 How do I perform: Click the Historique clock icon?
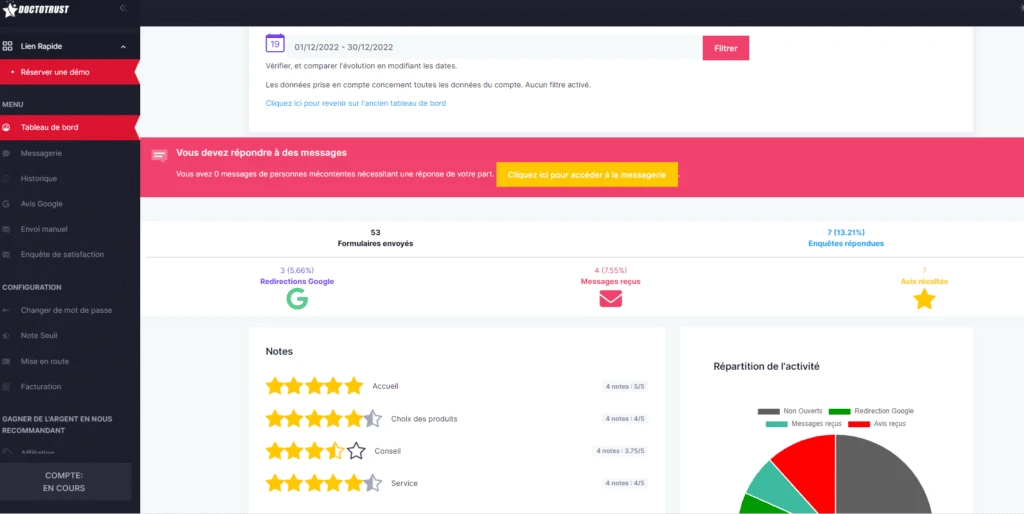tap(7, 178)
